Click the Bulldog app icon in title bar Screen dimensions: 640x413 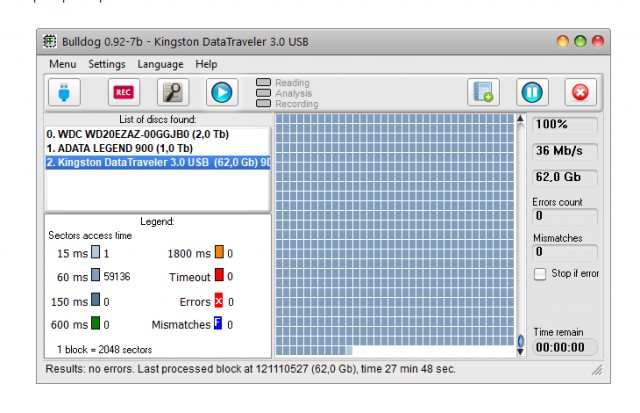tap(50, 41)
